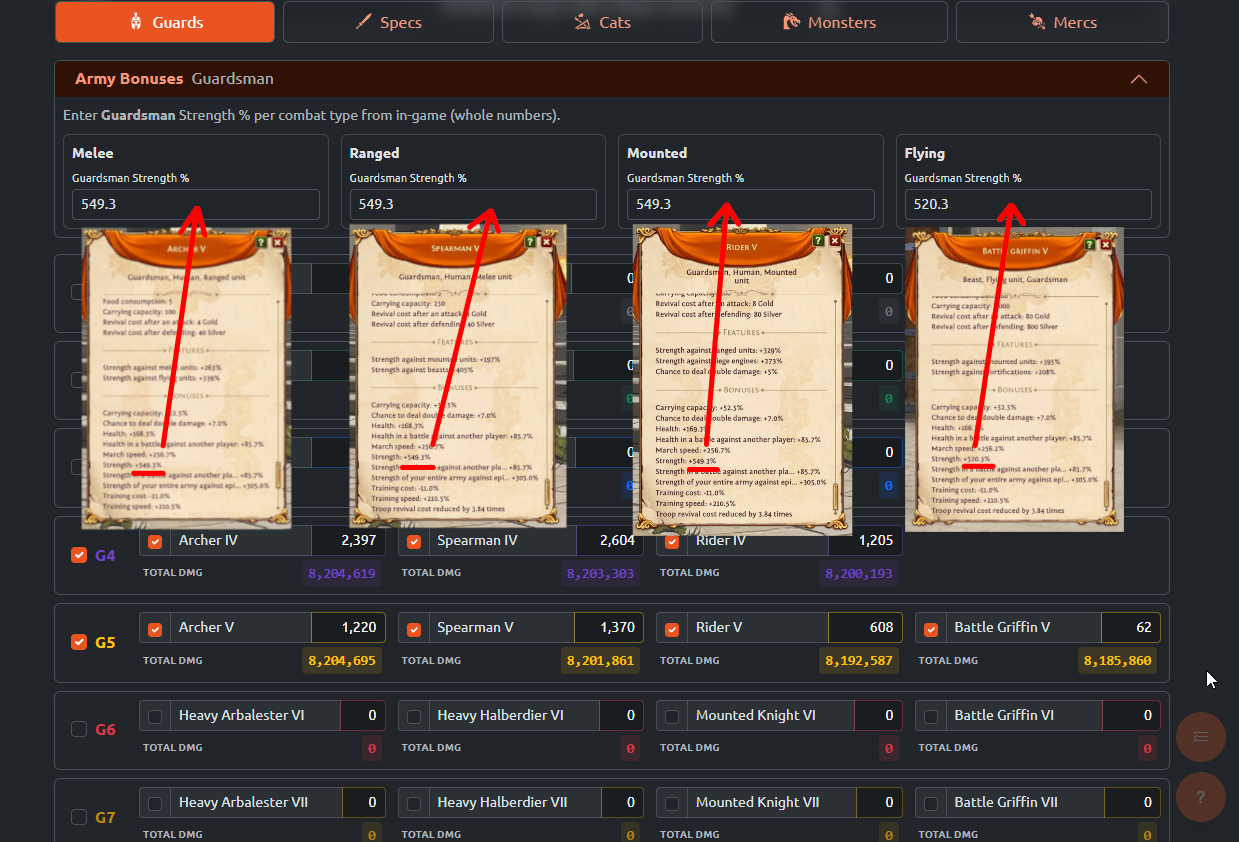Check the Mounted Knight VI checkbox
This screenshot has width=1239, height=842.
pos(672,716)
